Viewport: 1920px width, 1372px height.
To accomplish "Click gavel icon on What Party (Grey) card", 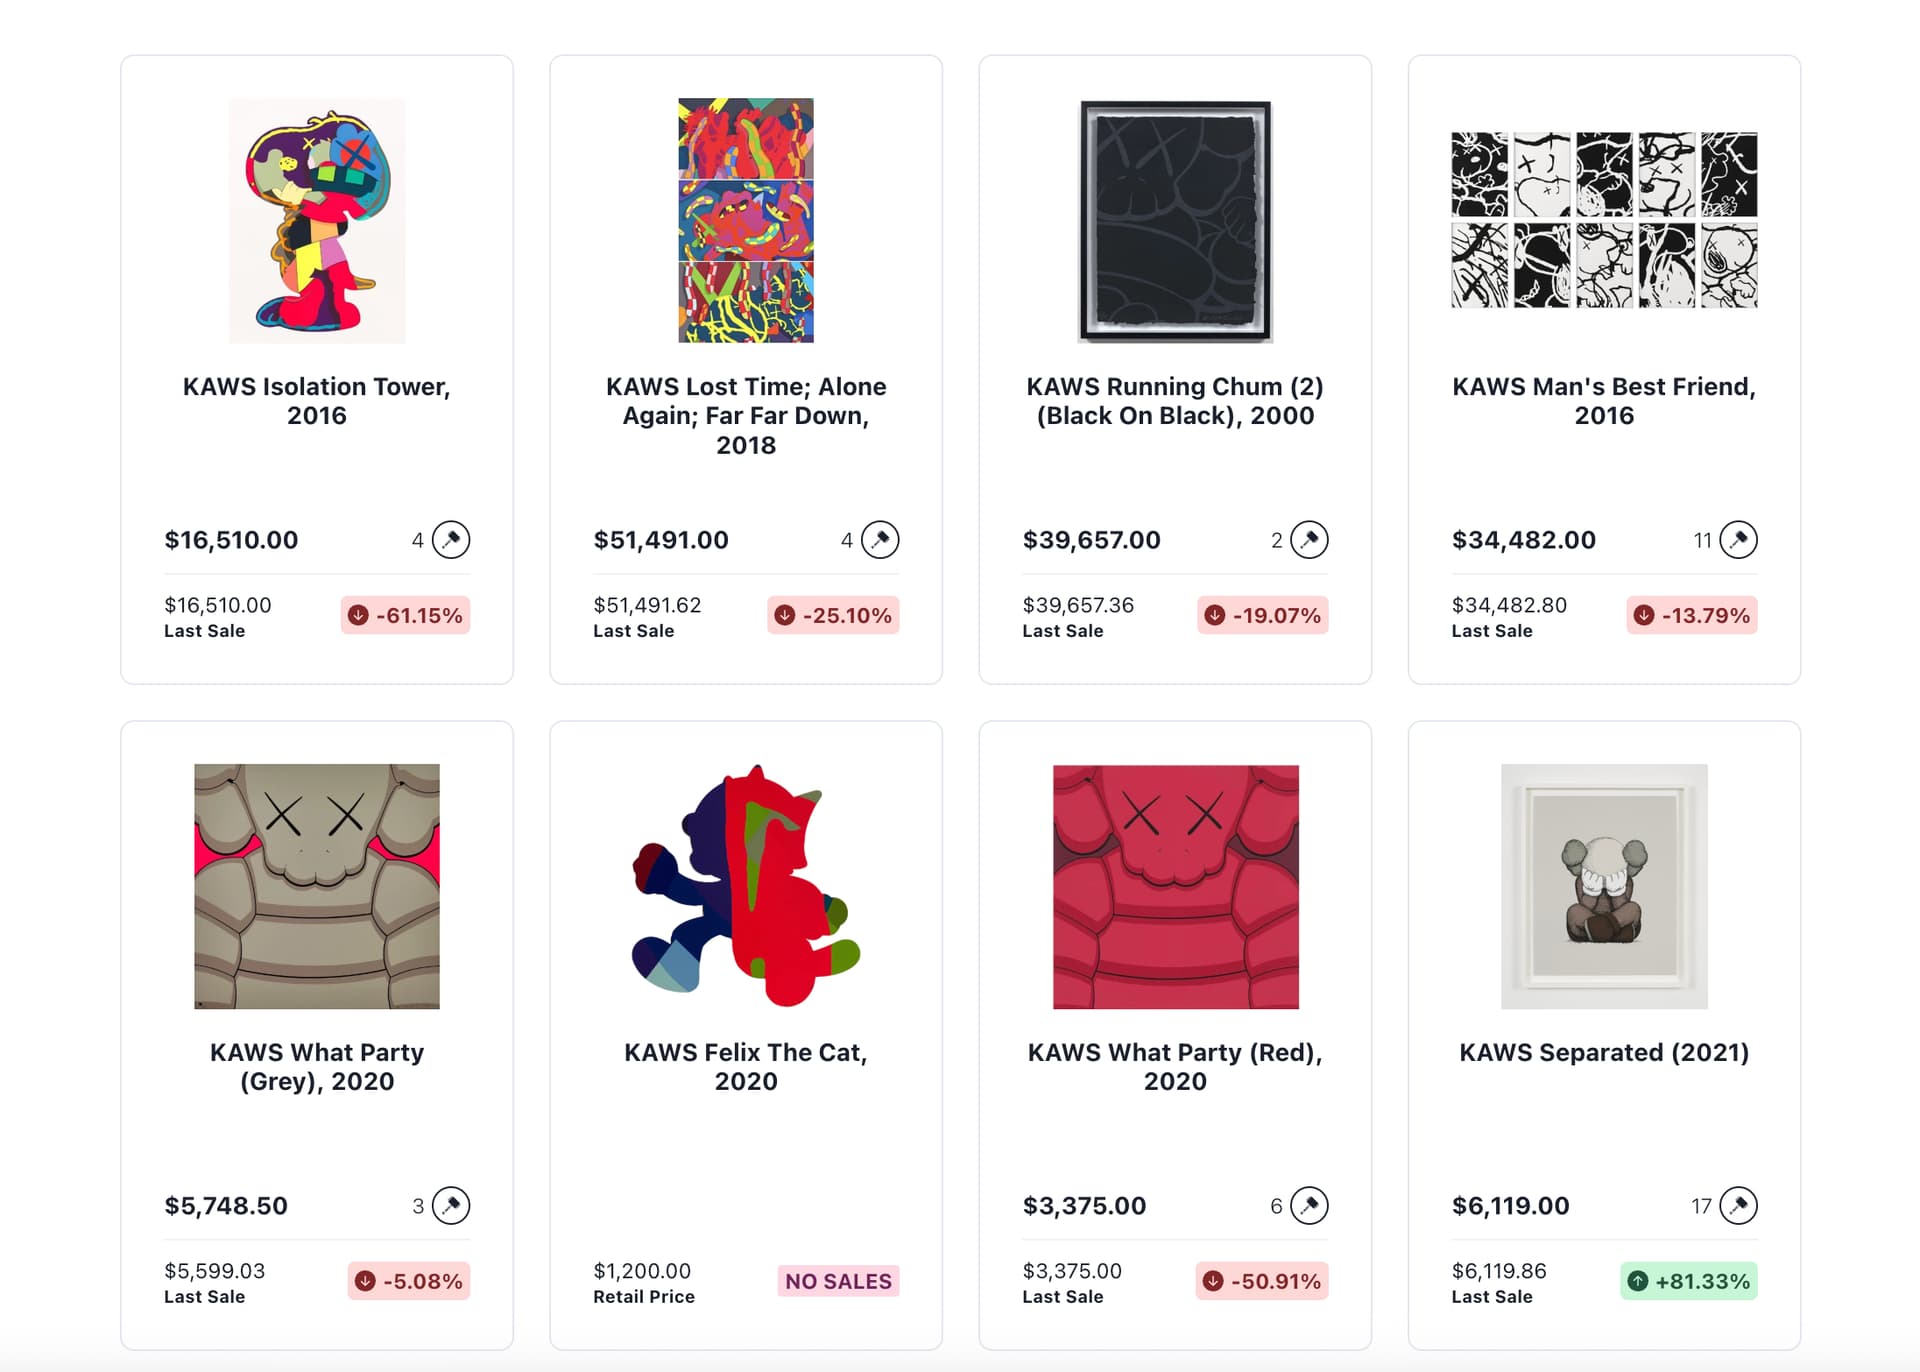I will tap(451, 1206).
